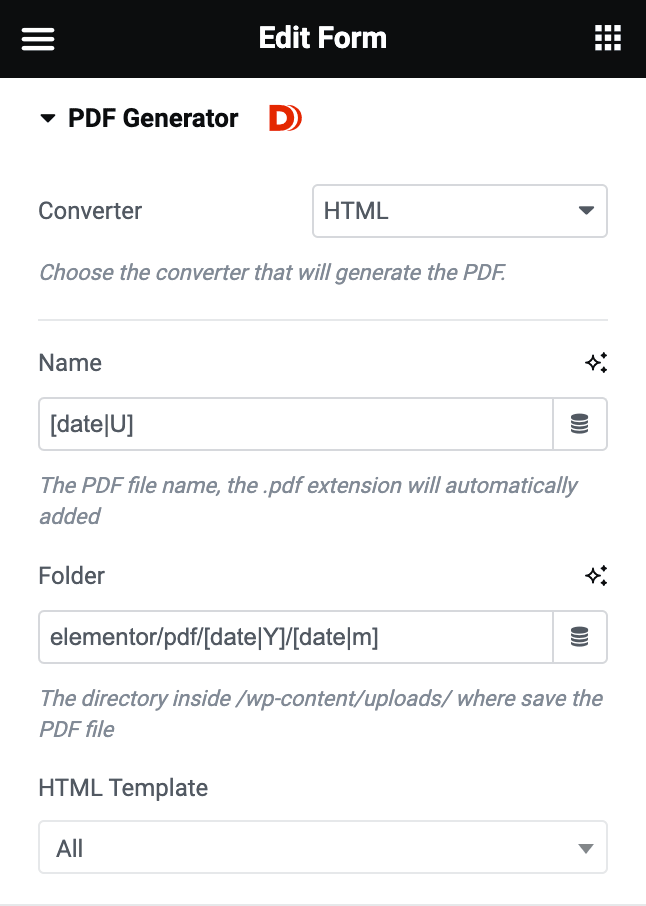Screen dimensions: 646x906
Task: Focus the Folder path input field
Action: pyautogui.click(x=295, y=637)
